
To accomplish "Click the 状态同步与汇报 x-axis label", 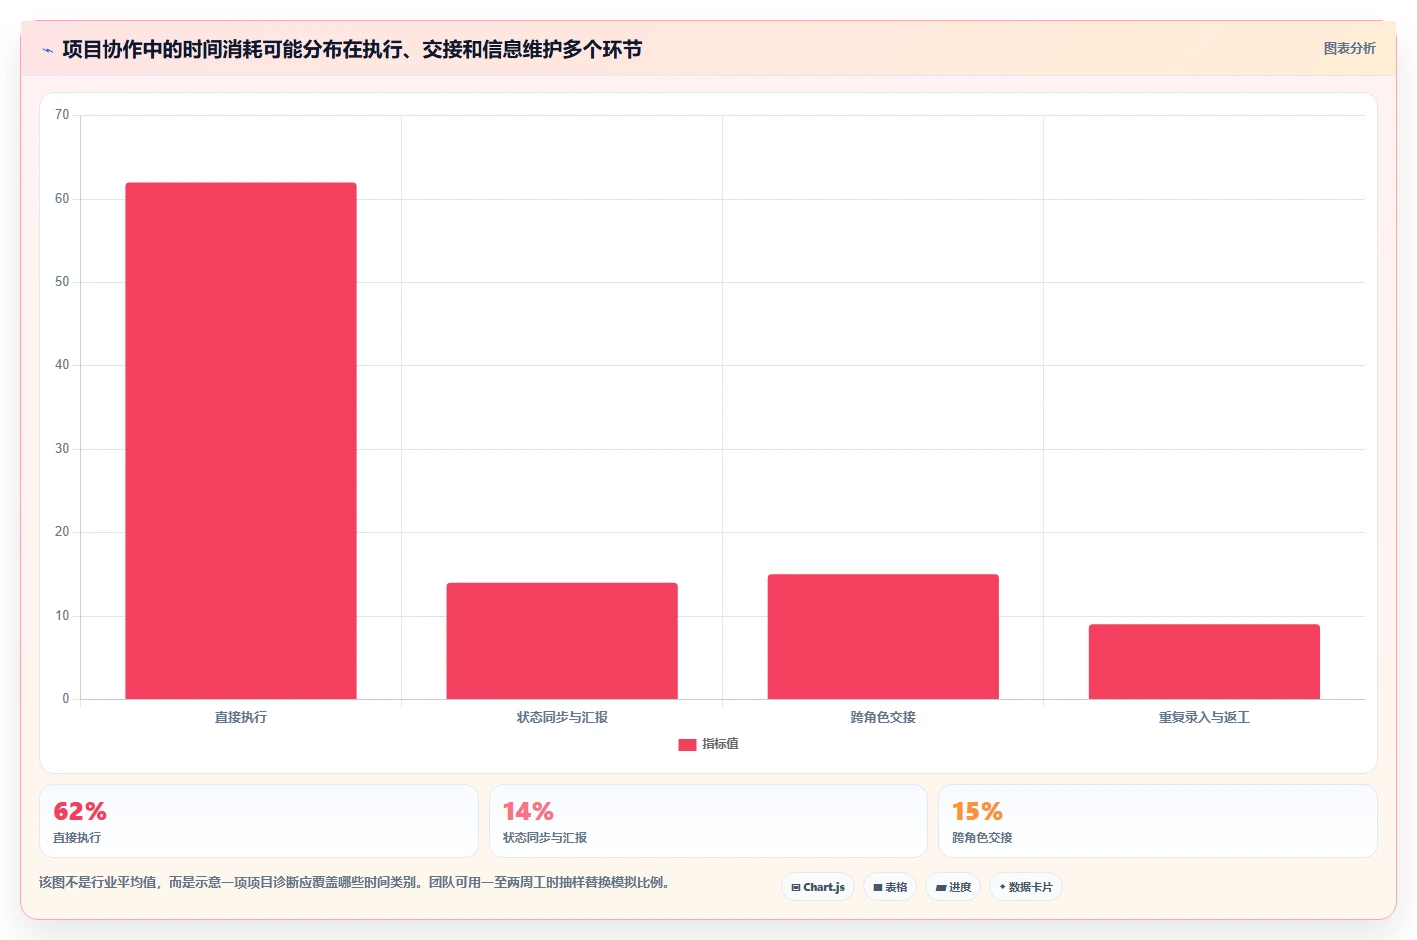I will [x=562, y=717].
